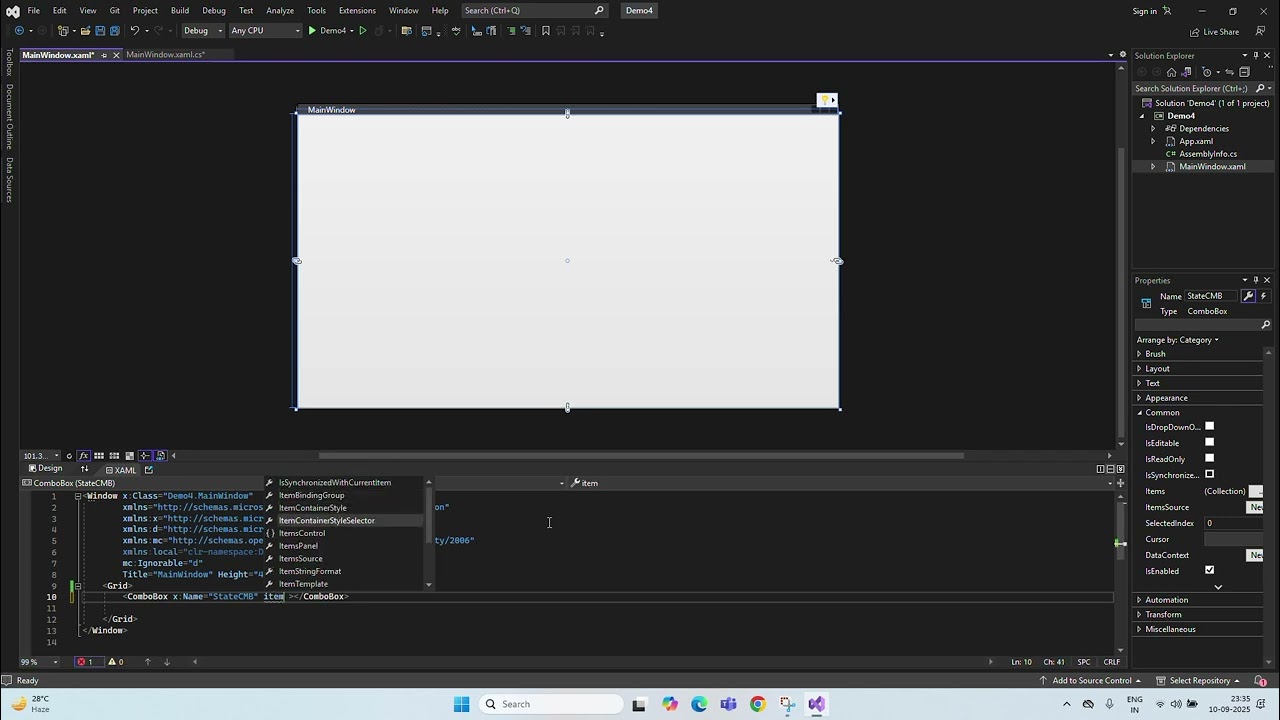
Task: Close the MainWindow.xaml tab
Action: tap(116, 55)
